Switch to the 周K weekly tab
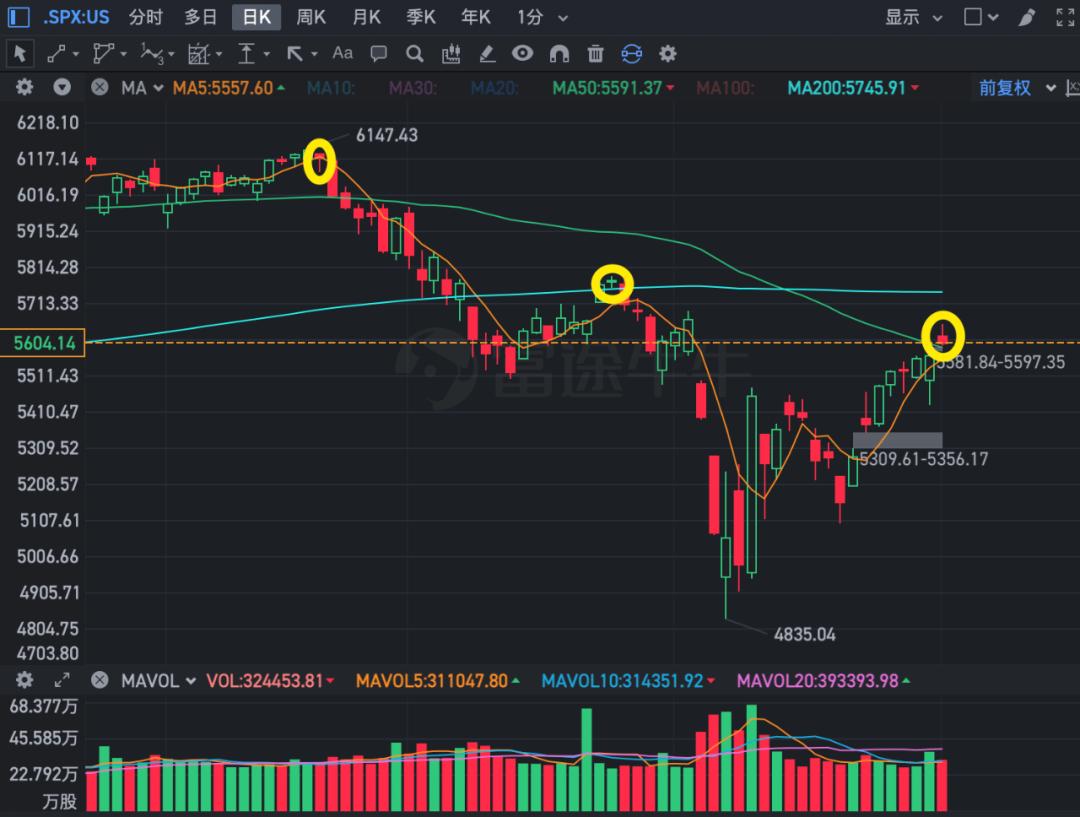Screen dimensions: 1080x817 (x=312, y=17)
